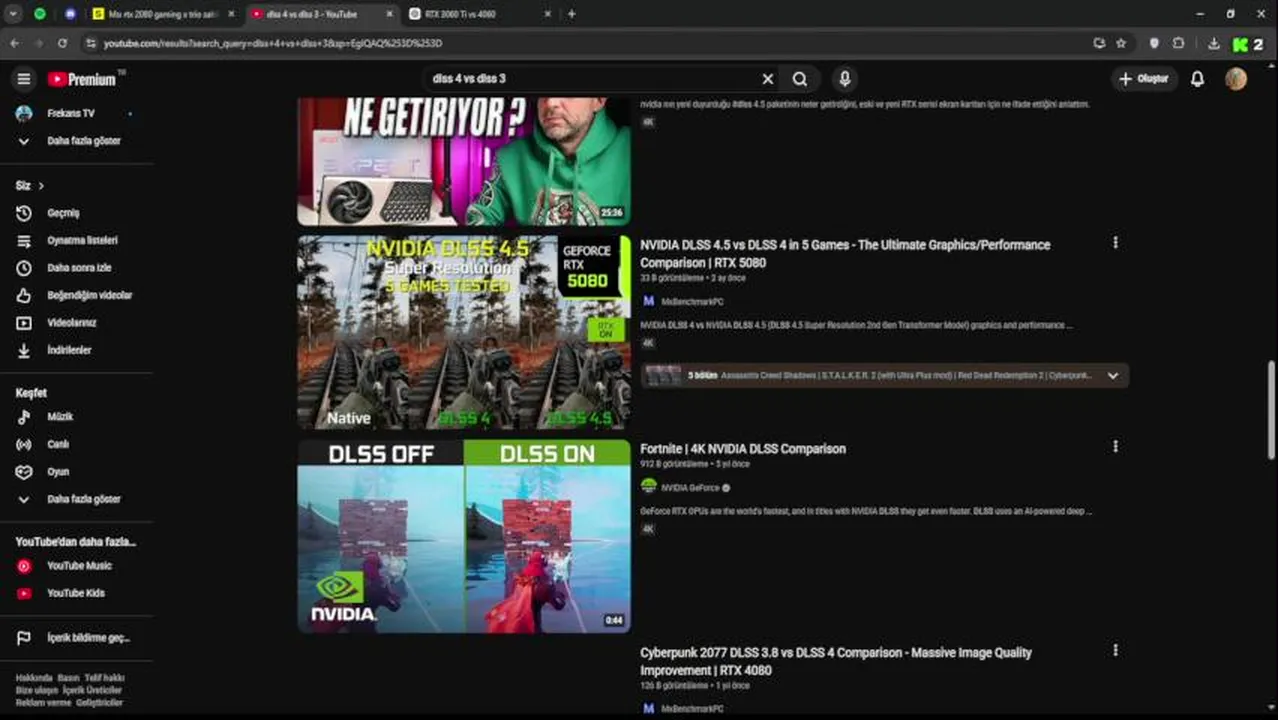Open NVIDIA GeForce channel link
1278x720 pixels.
click(x=690, y=488)
